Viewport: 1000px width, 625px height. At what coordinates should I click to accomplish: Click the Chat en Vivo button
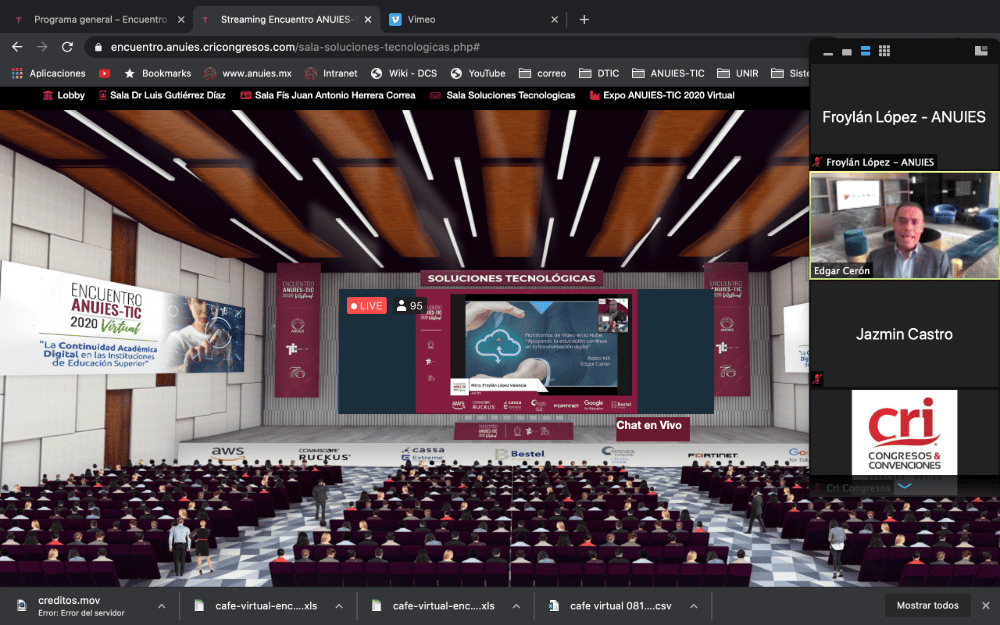(648, 425)
